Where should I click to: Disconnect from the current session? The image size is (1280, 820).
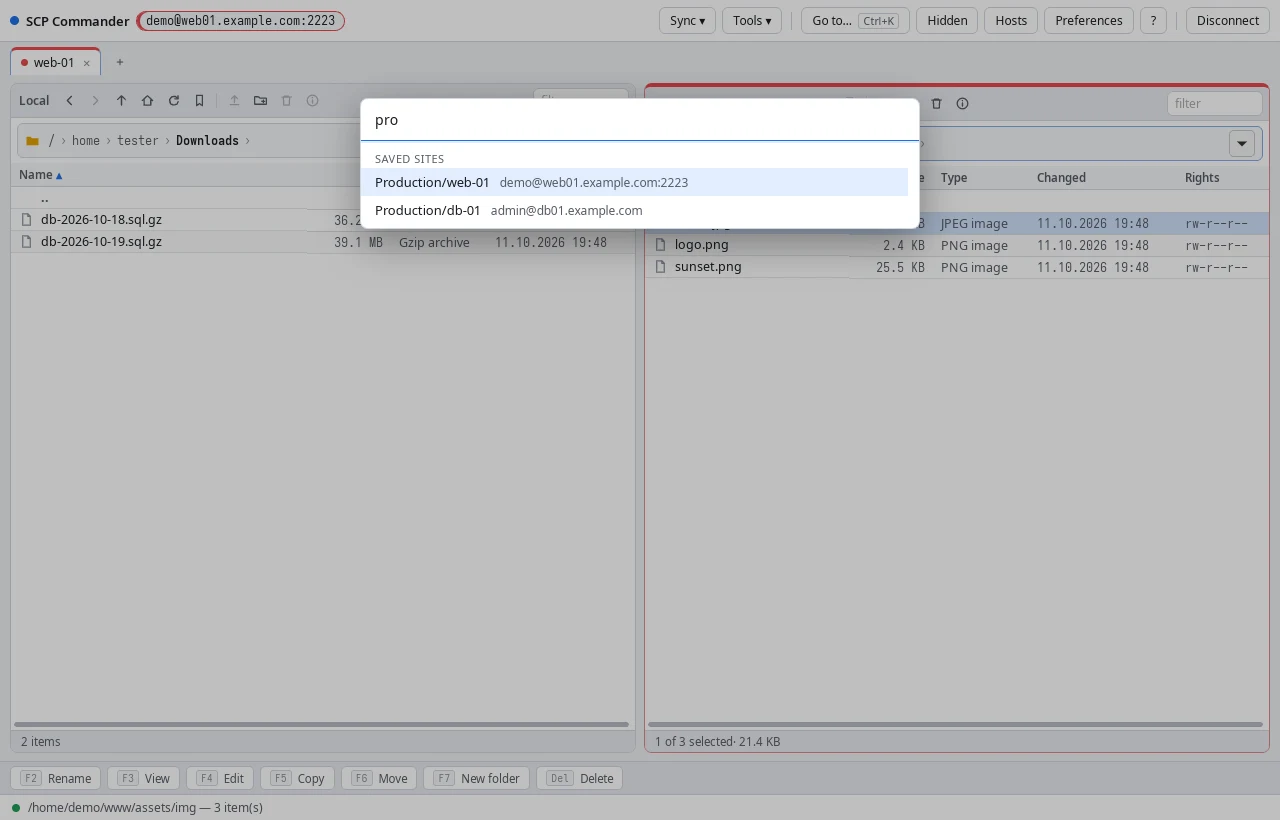(1228, 20)
